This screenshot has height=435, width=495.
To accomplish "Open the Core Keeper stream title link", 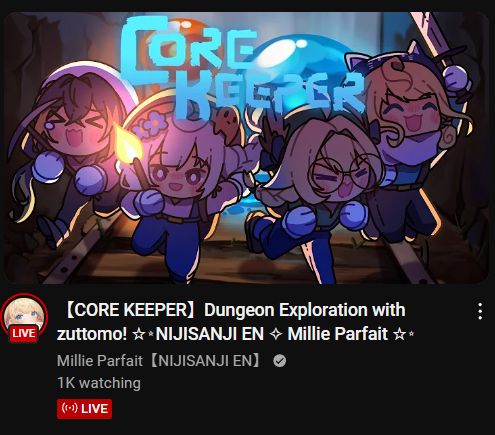I will coord(235,322).
